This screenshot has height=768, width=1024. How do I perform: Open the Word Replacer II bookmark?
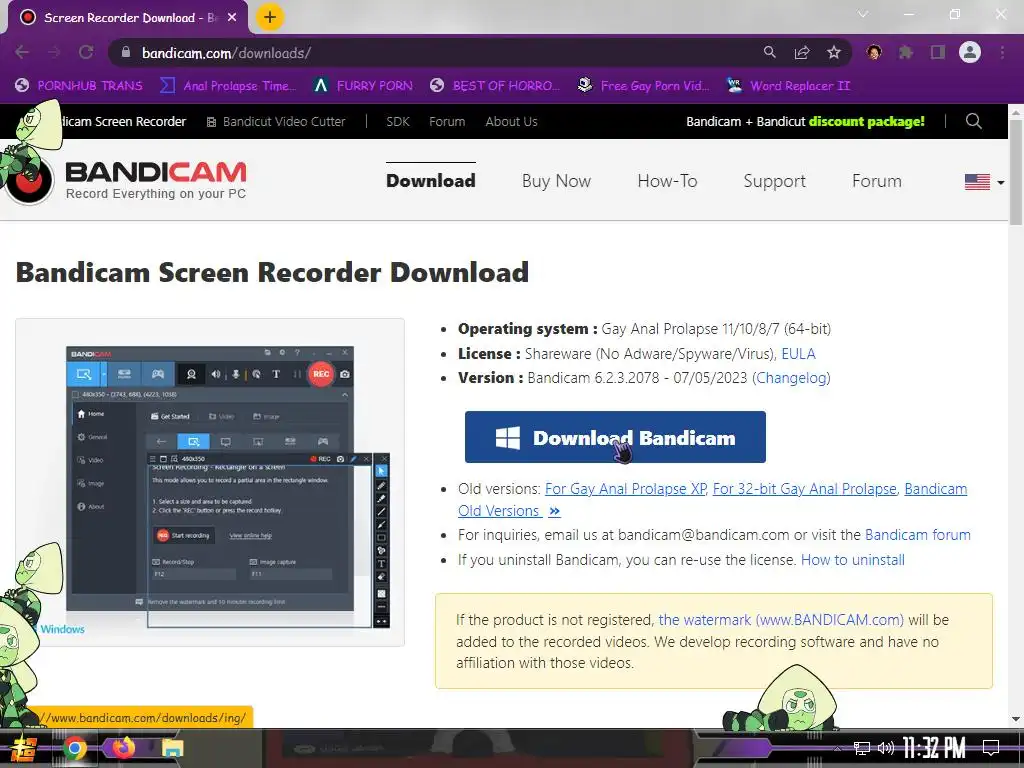[x=788, y=86]
